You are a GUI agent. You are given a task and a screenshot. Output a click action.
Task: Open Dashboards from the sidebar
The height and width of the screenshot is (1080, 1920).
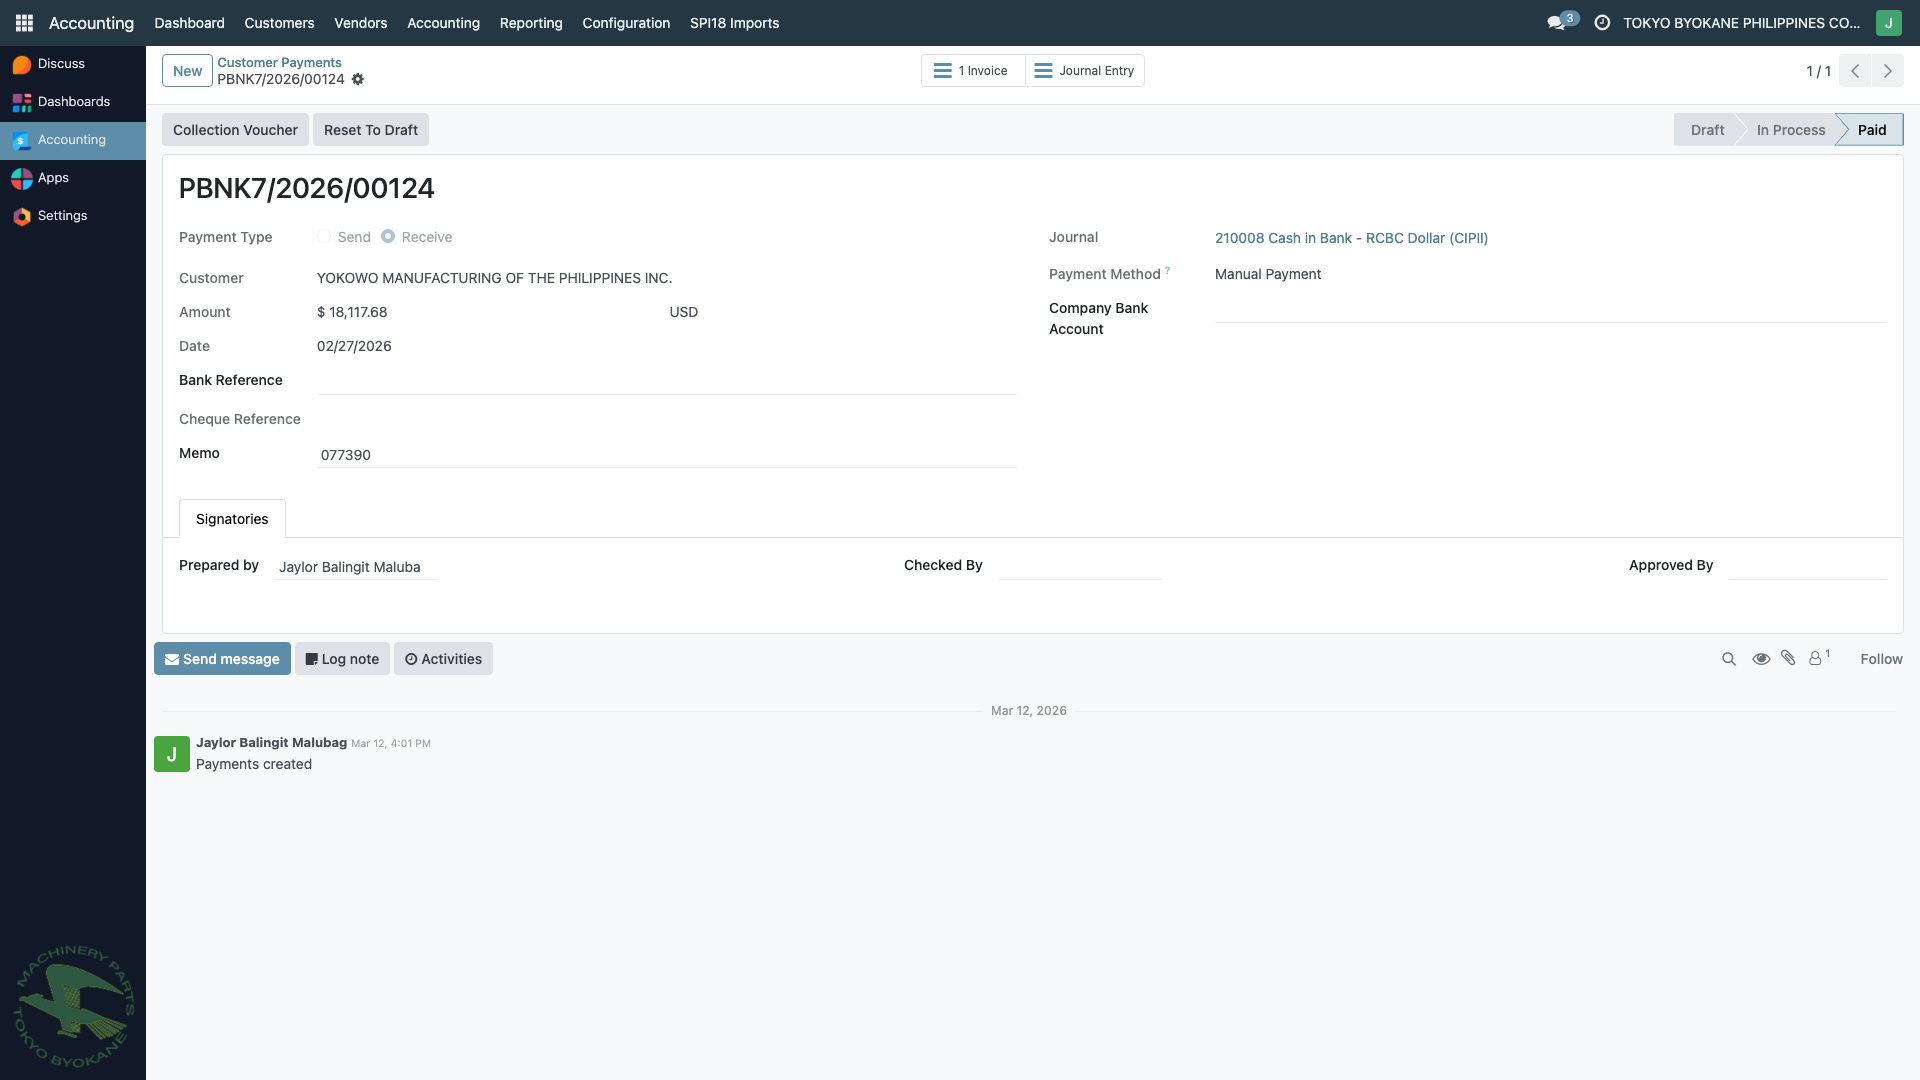point(73,101)
